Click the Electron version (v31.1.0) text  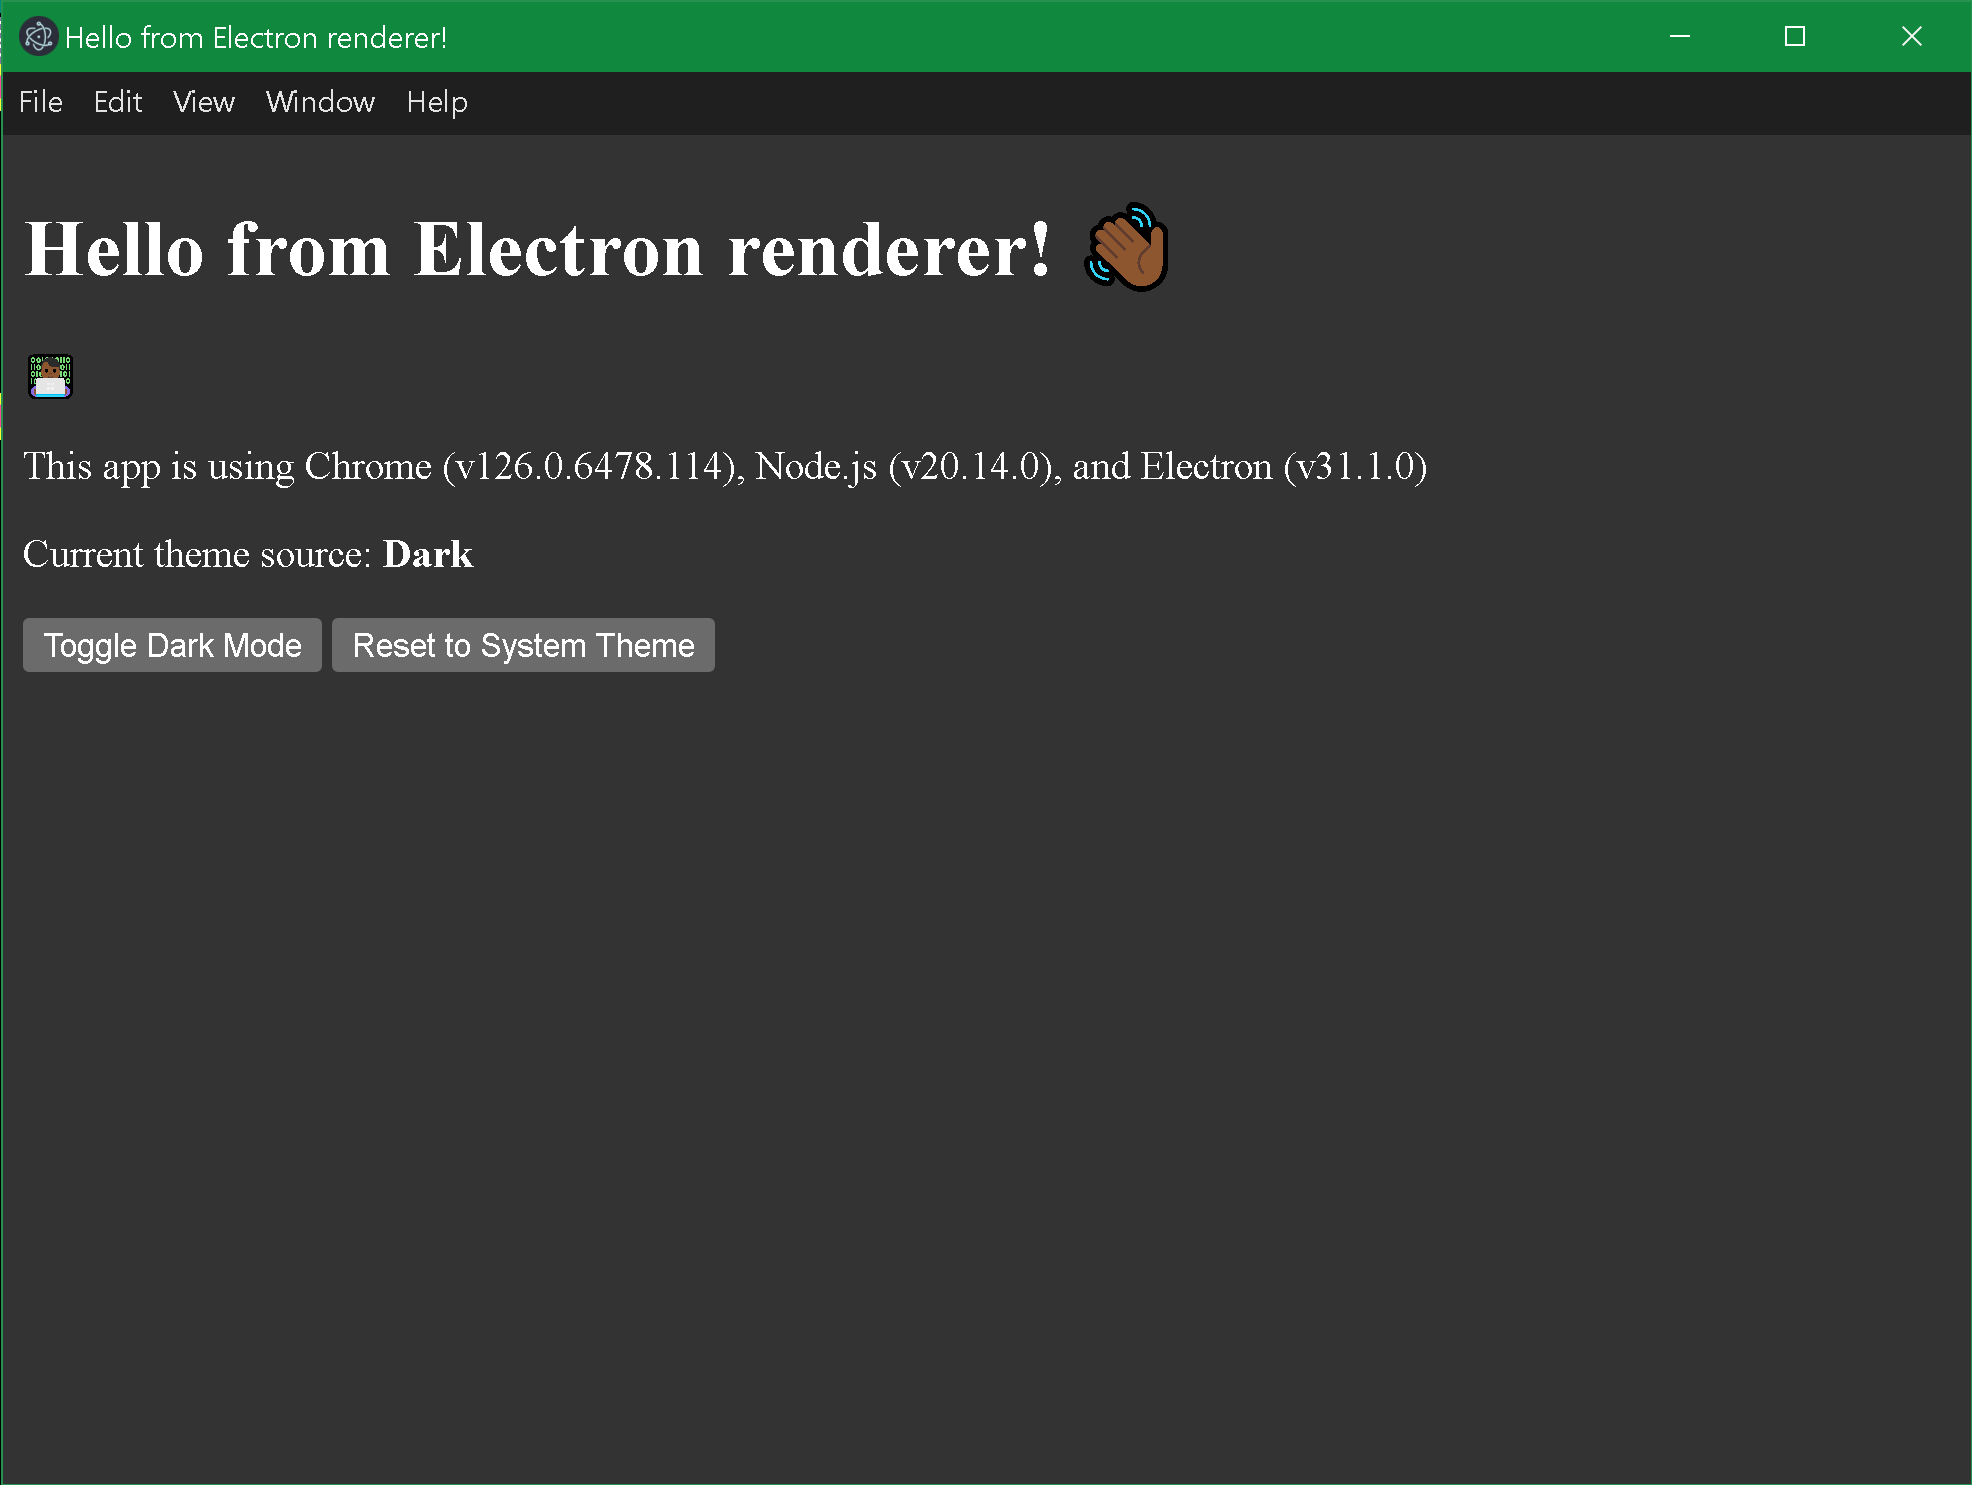1355,467
